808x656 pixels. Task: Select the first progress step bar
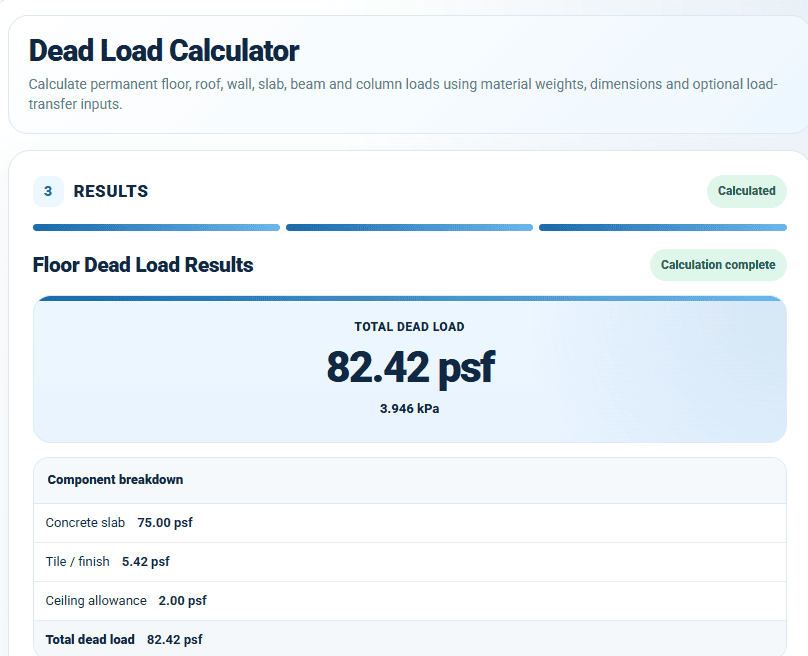156,227
